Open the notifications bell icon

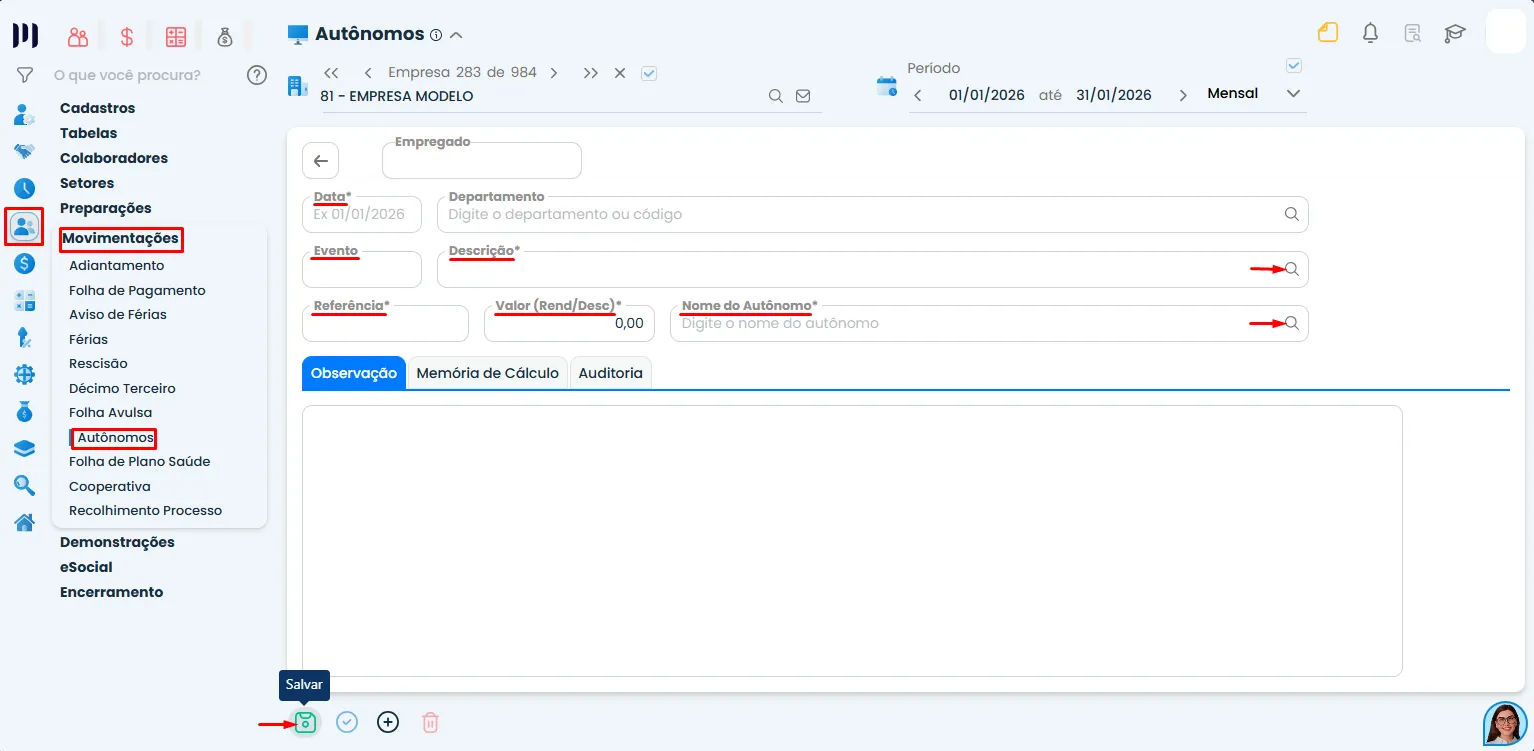coord(1370,33)
